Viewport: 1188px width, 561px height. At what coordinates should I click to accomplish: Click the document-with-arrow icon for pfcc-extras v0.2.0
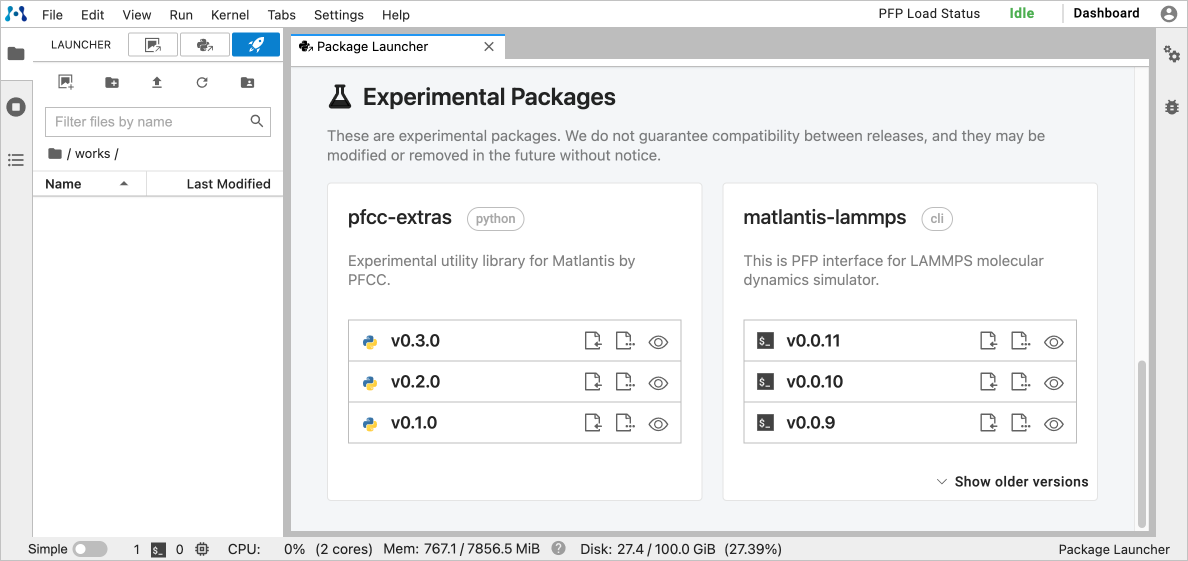coord(592,382)
